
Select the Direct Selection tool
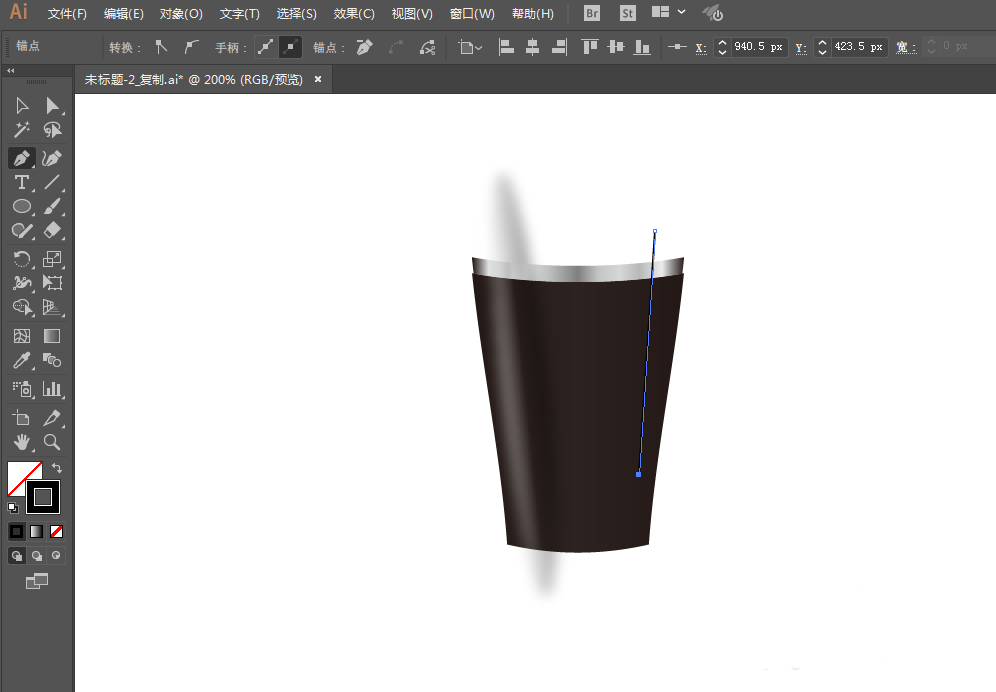click(x=53, y=106)
